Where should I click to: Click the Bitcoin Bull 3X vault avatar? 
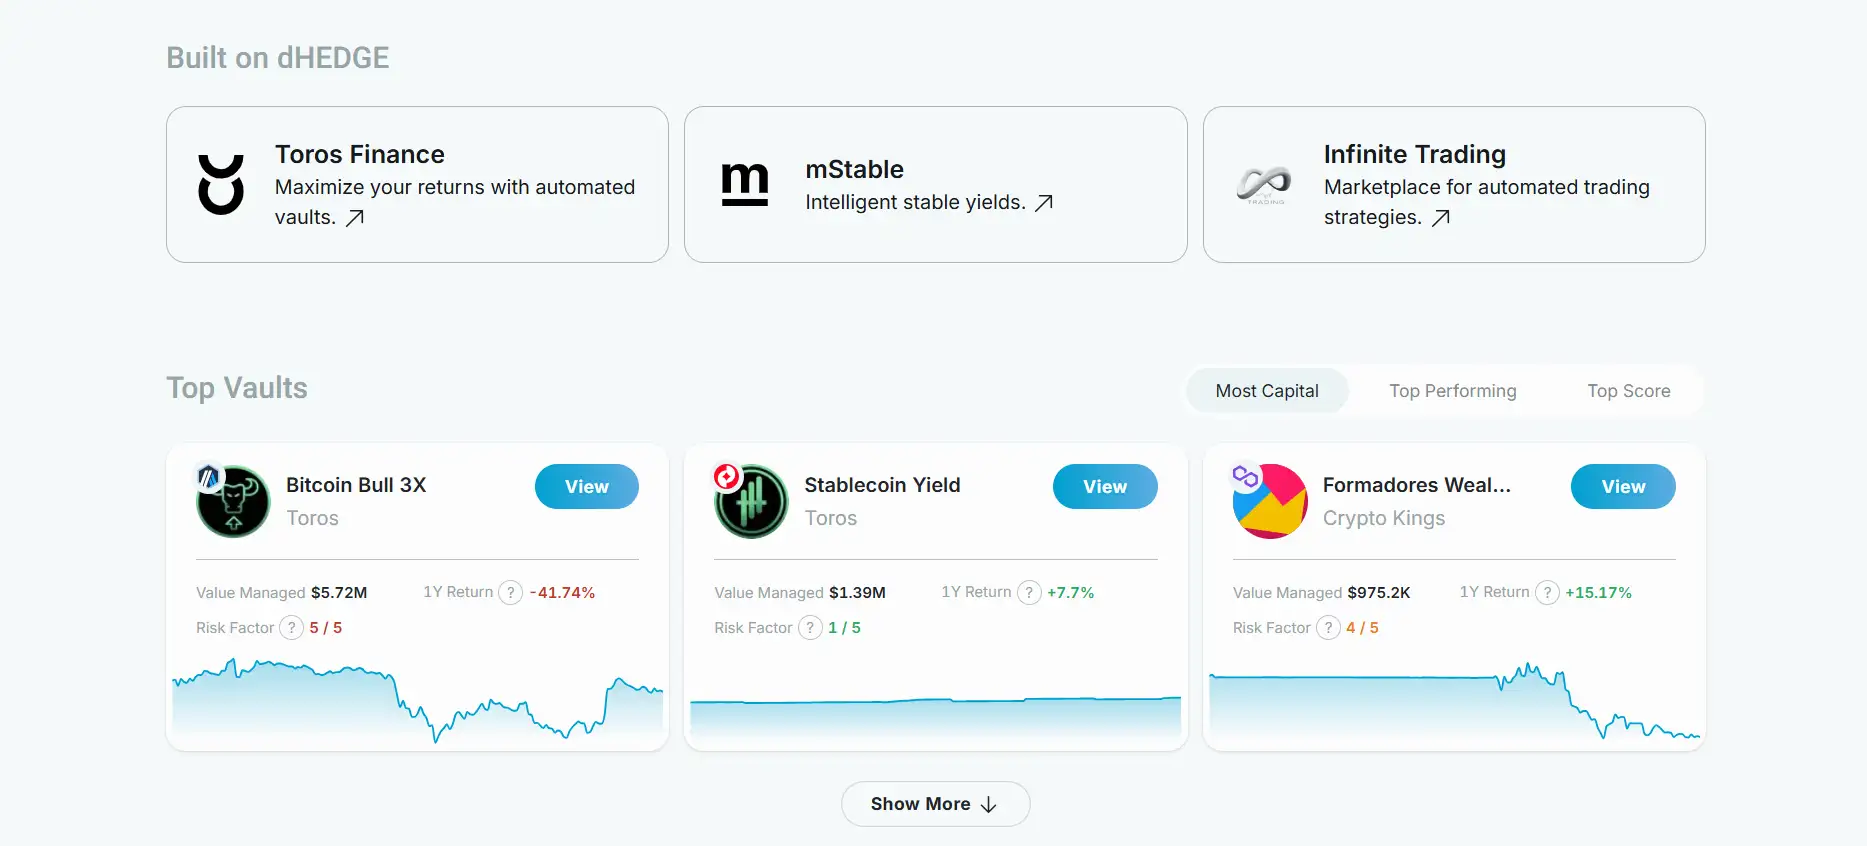(x=233, y=501)
